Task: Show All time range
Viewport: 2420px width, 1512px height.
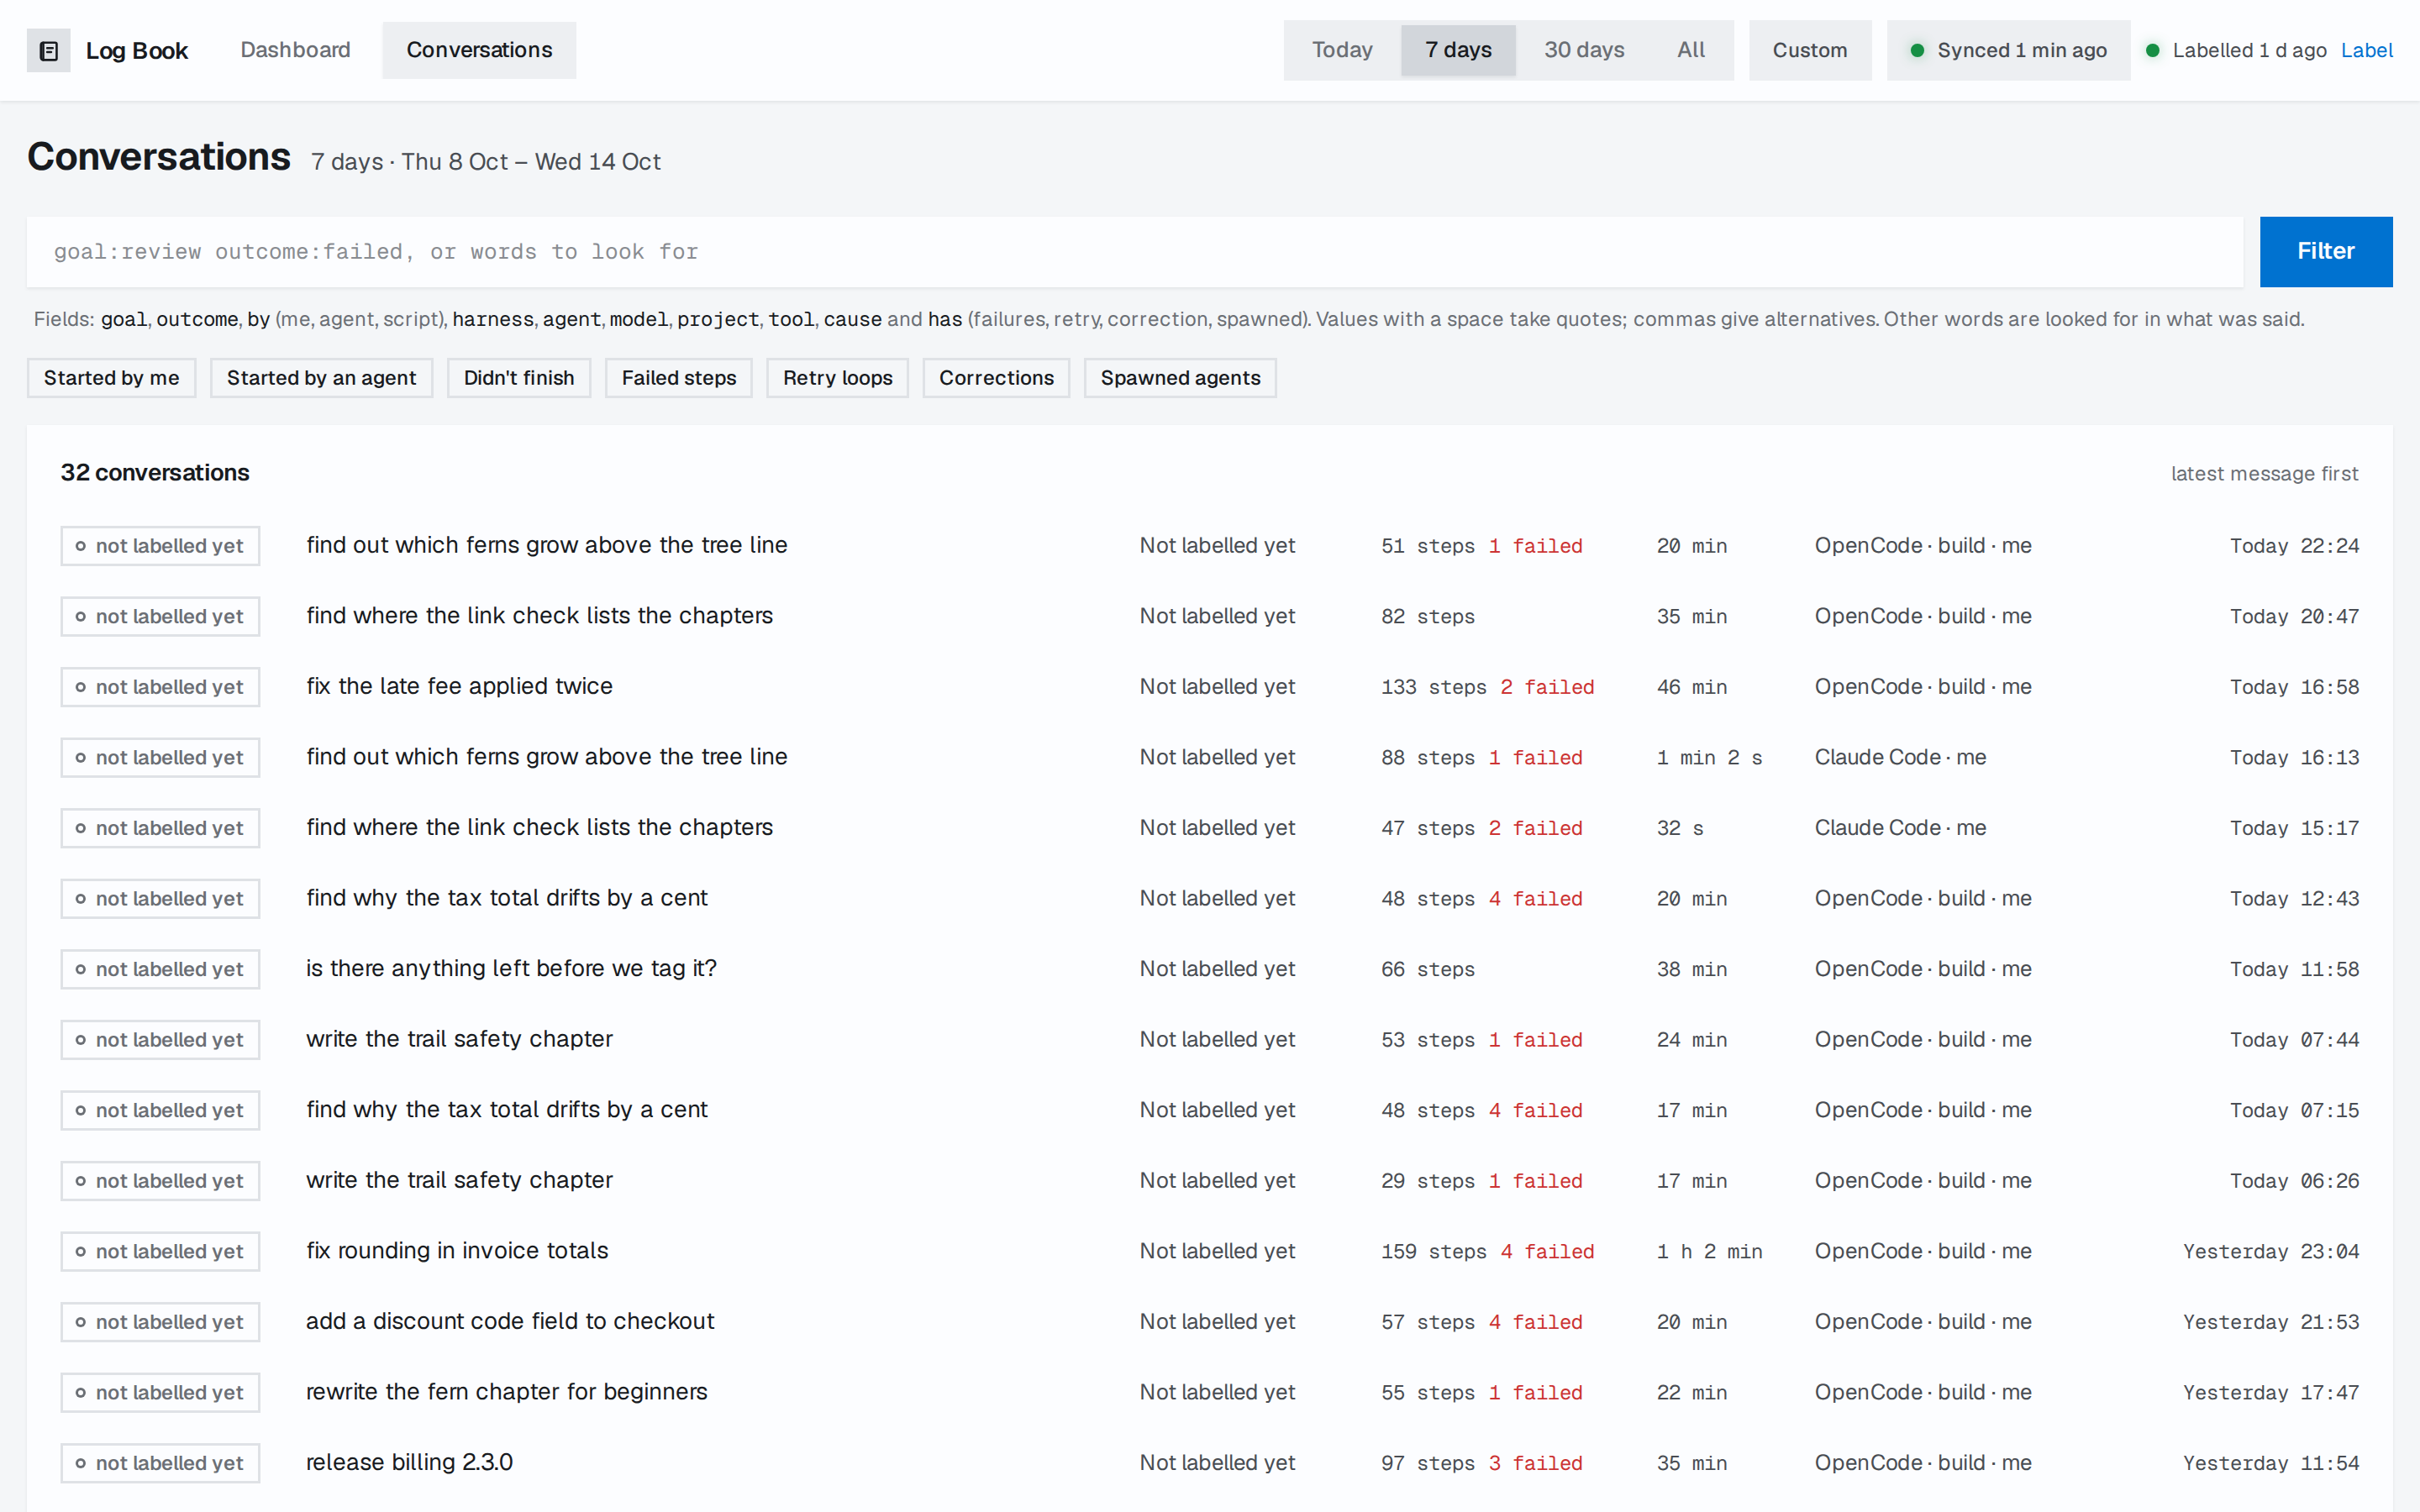Action: tap(1691, 50)
